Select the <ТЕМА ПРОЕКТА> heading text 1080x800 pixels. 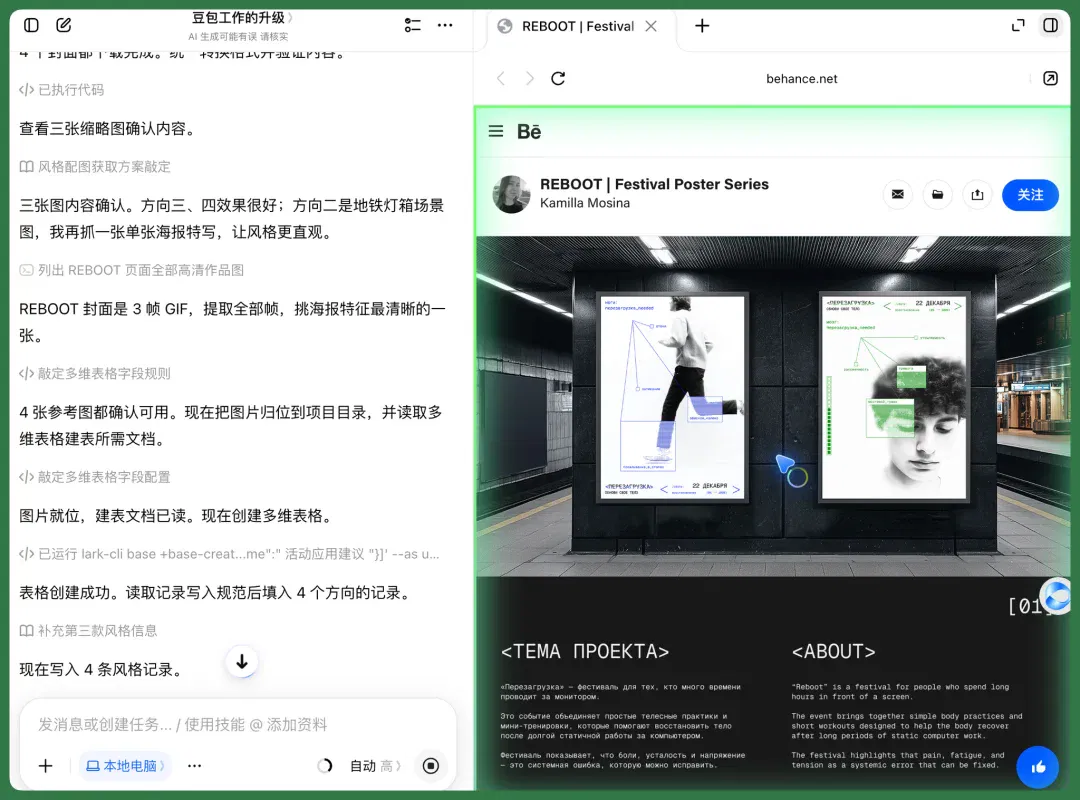pos(585,652)
